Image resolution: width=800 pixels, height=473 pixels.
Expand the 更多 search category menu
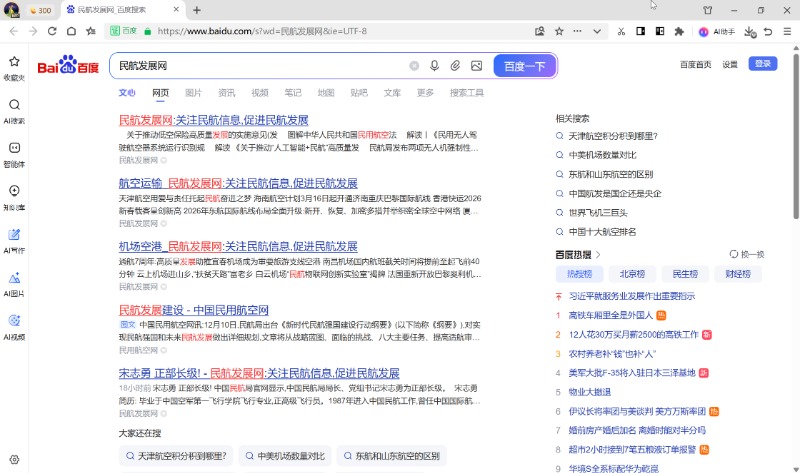pos(426,93)
